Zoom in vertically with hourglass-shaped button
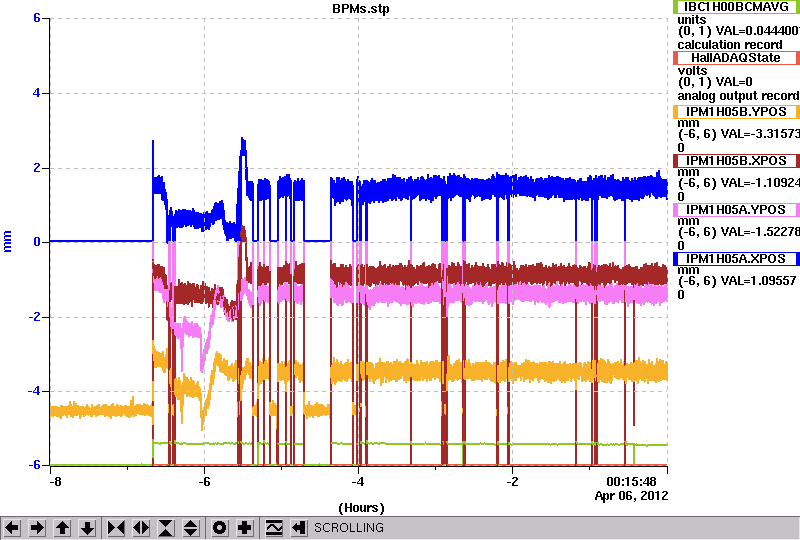This screenshot has height=540, width=800. 166,528
